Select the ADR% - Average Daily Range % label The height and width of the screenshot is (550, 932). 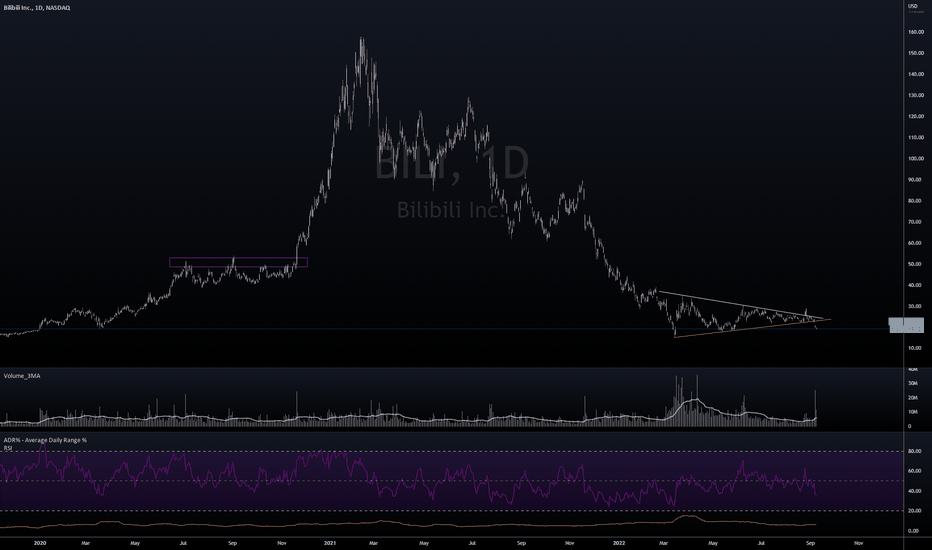pyautogui.click(x=45, y=440)
